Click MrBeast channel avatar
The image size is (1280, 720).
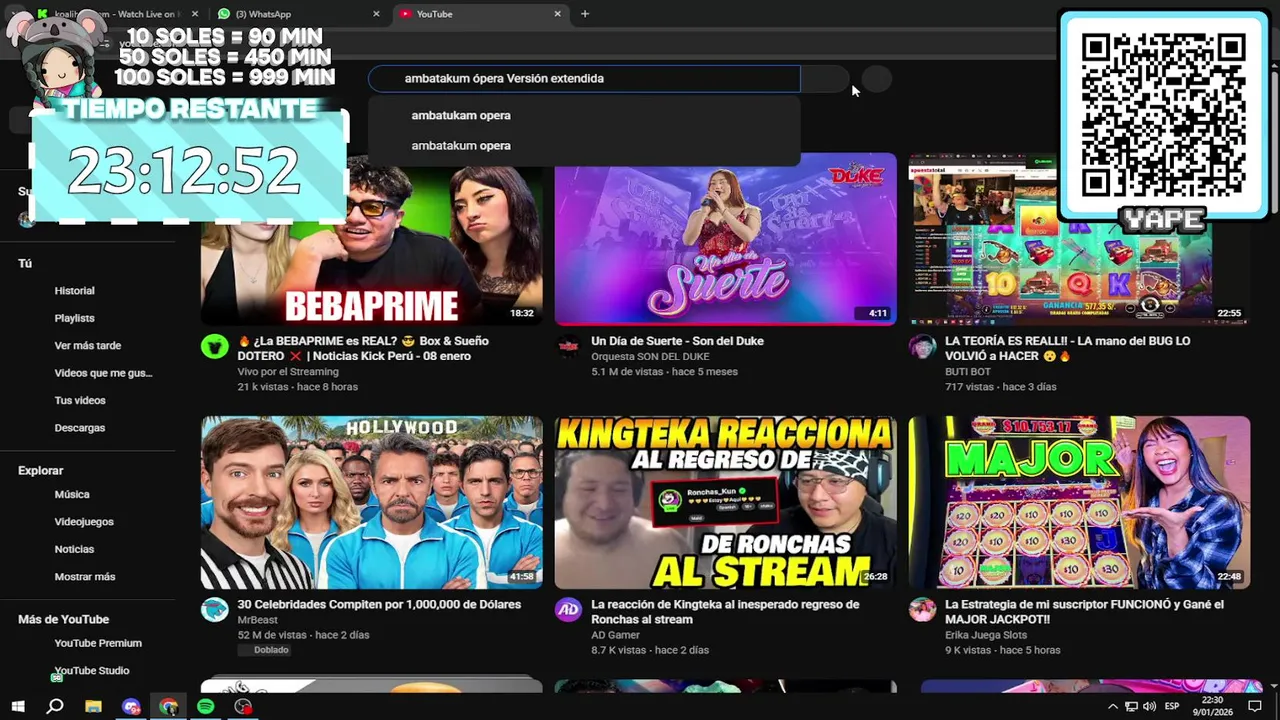click(214, 610)
